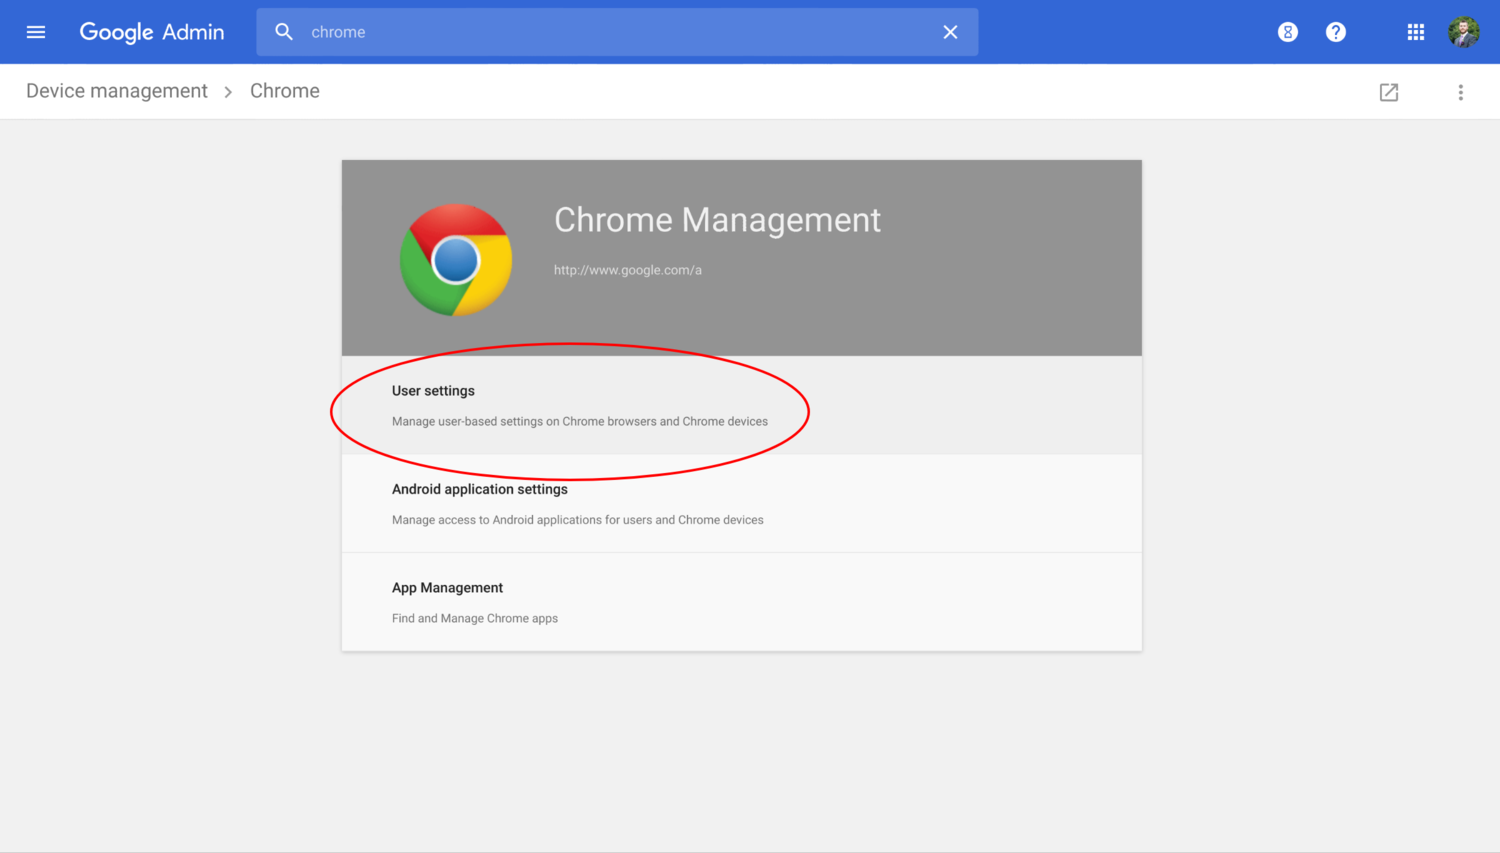Image resolution: width=1500 pixels, height=853 pixels.
Task: Click 'Find and Manage Chrome apps' description
Action: (x=475, y=618)
